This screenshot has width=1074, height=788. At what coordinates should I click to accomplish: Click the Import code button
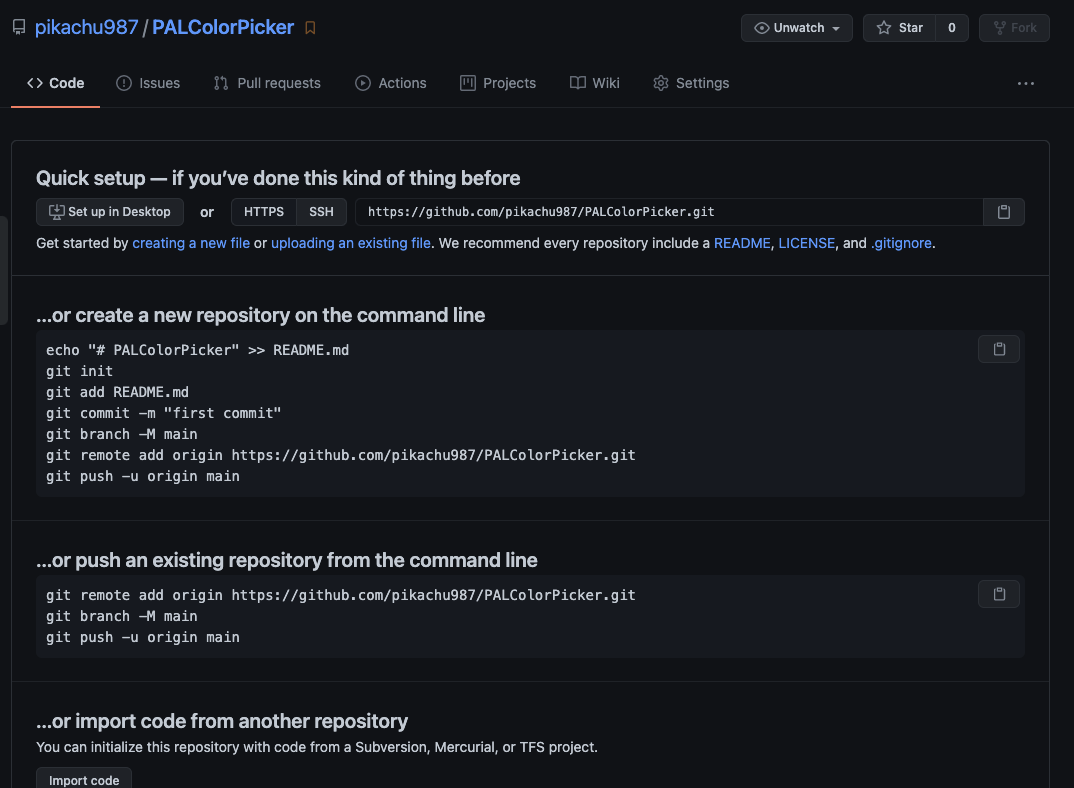pyautogui.click(x=84, y=780)
